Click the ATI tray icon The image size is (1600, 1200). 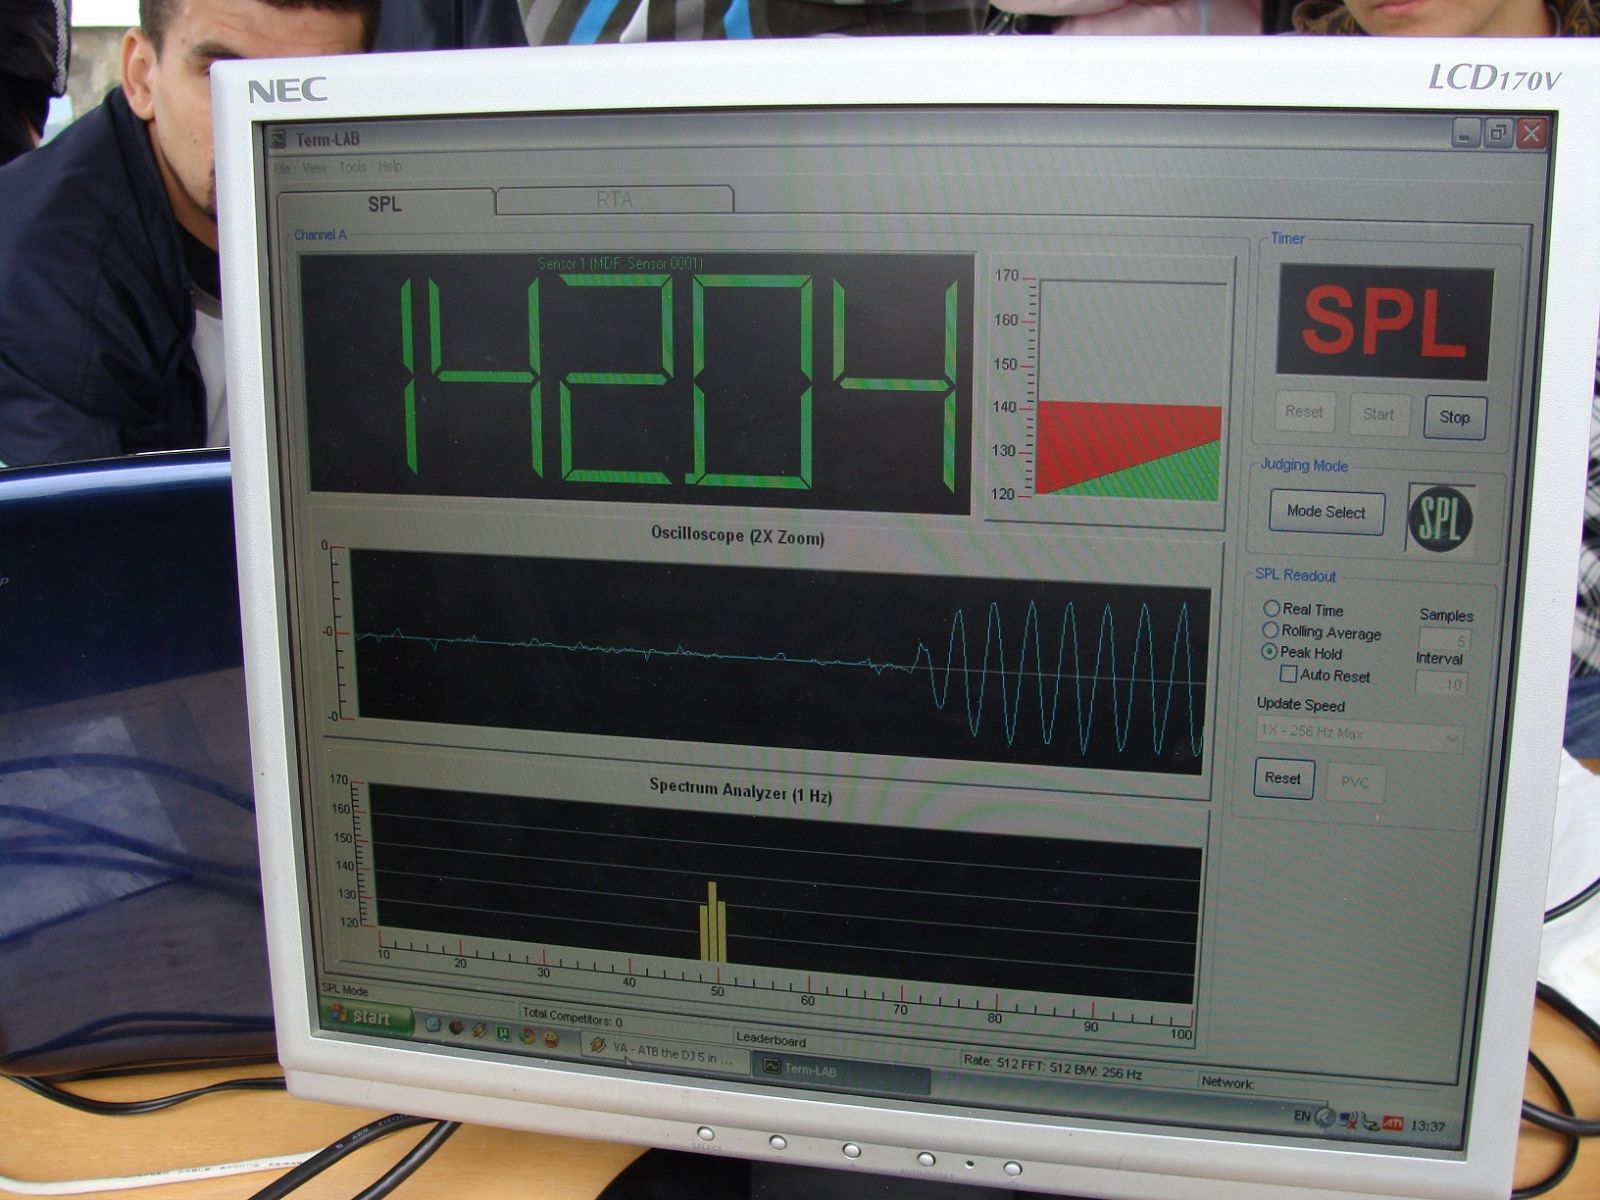1393,1124
